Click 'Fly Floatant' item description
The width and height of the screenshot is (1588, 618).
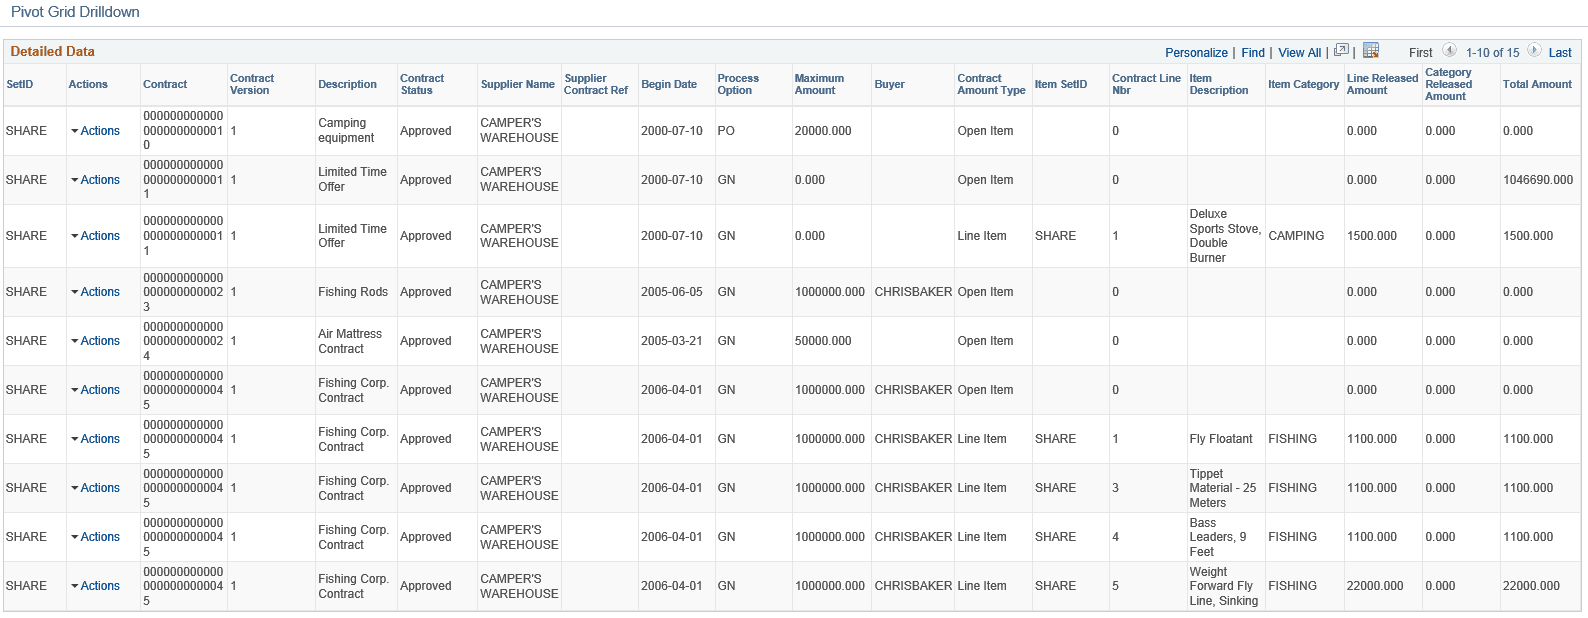click(x=1221, y=439)
